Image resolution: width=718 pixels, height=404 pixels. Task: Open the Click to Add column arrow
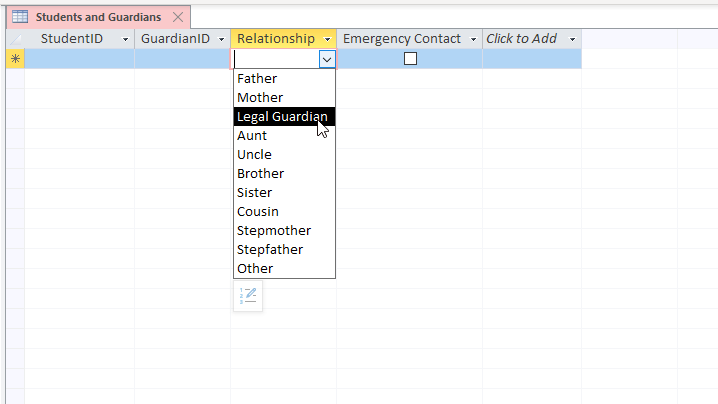[x=572, y=39]
